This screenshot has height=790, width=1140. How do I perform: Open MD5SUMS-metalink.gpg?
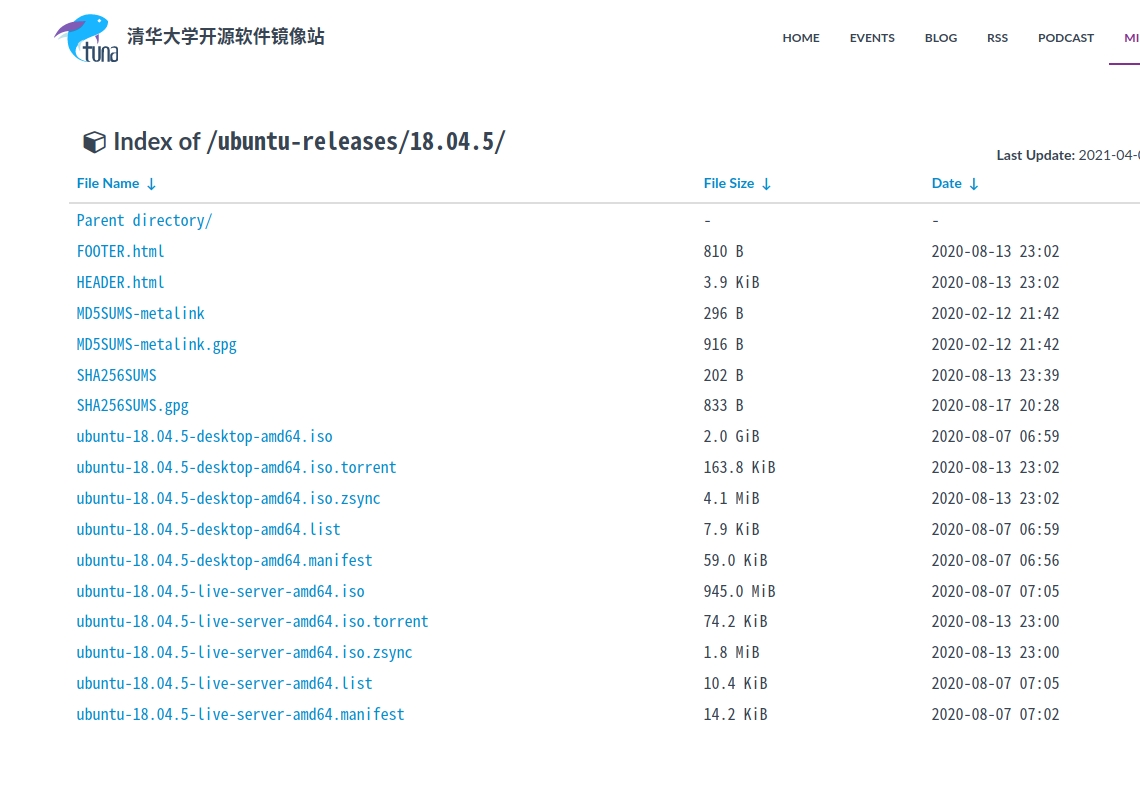[156, 344]
